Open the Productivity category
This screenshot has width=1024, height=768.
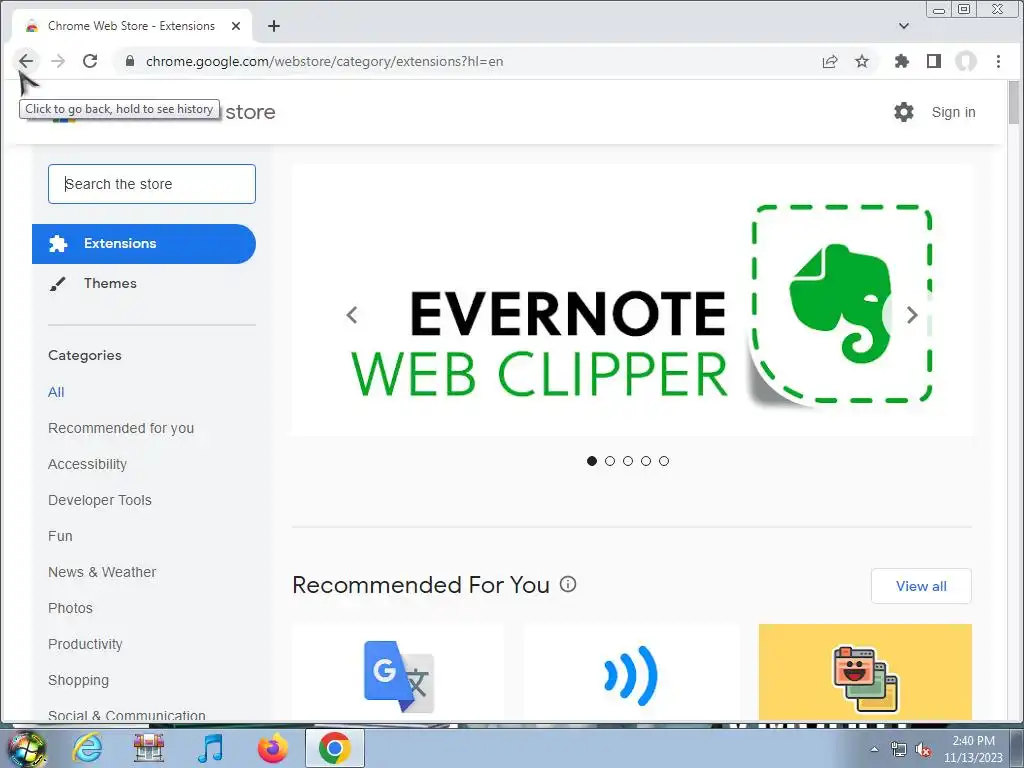[85, 644]
